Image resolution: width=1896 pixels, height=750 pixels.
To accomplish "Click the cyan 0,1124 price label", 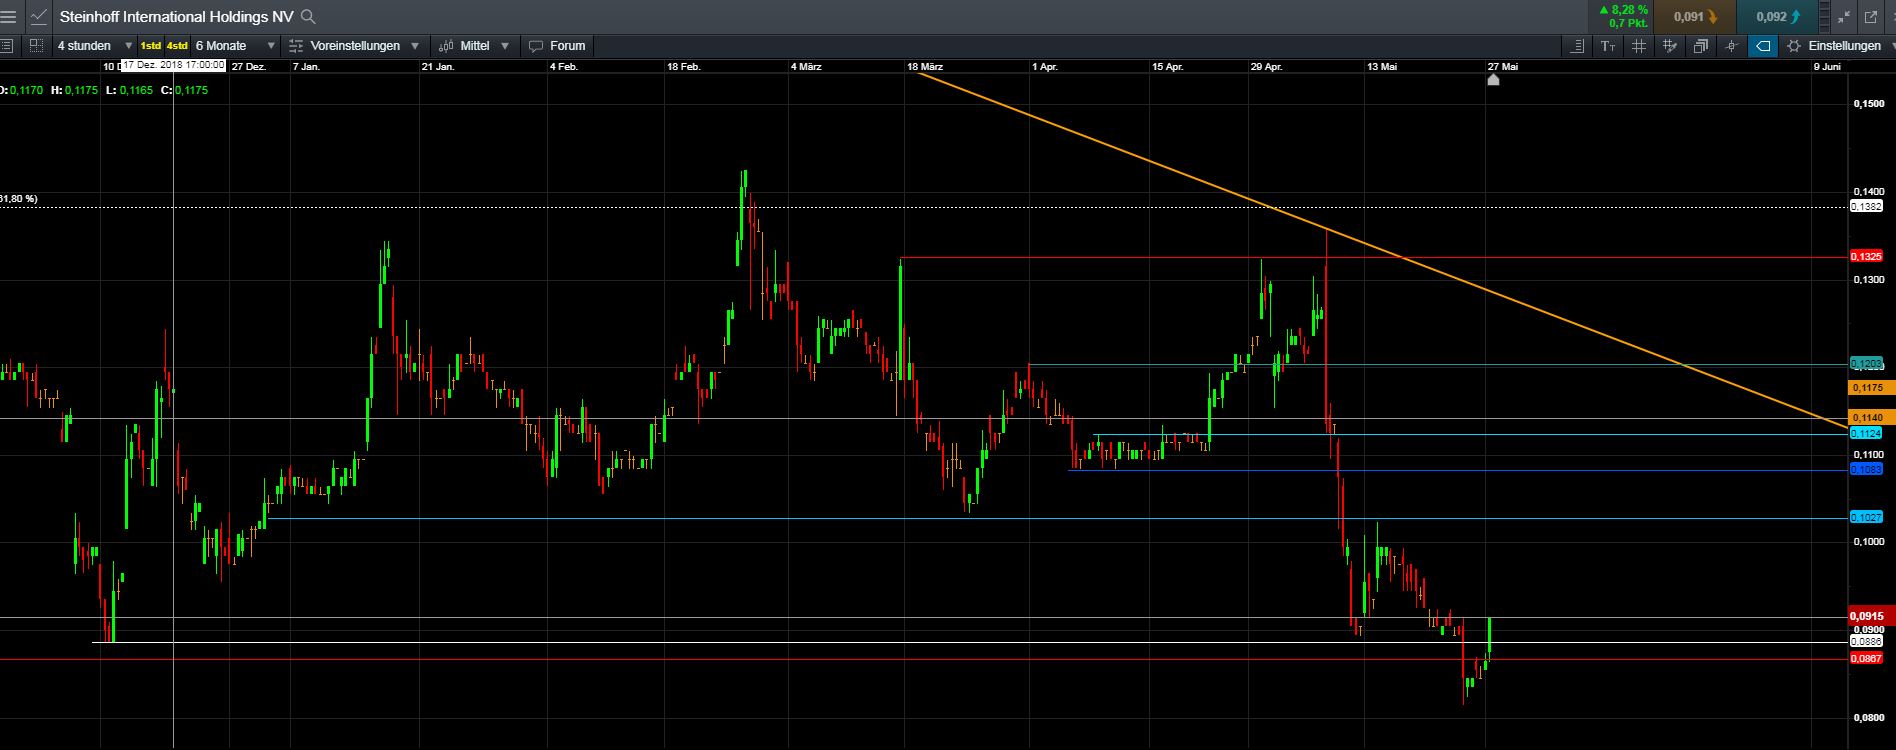I will click(x=1867, y=433).
